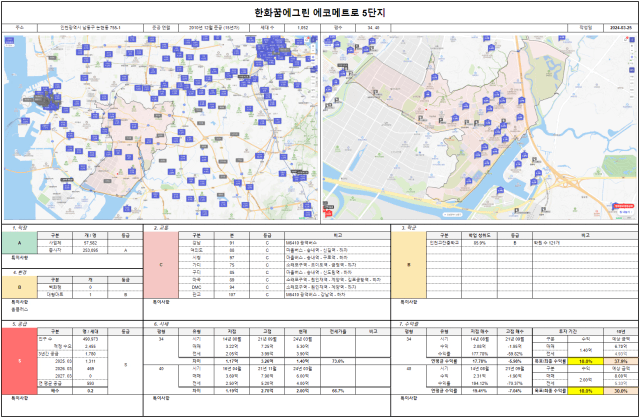Select the yellow 18.0% cell in the 40-pyeong row
The height and width of the screenshot is (418, 640).
tap(586, 391)
